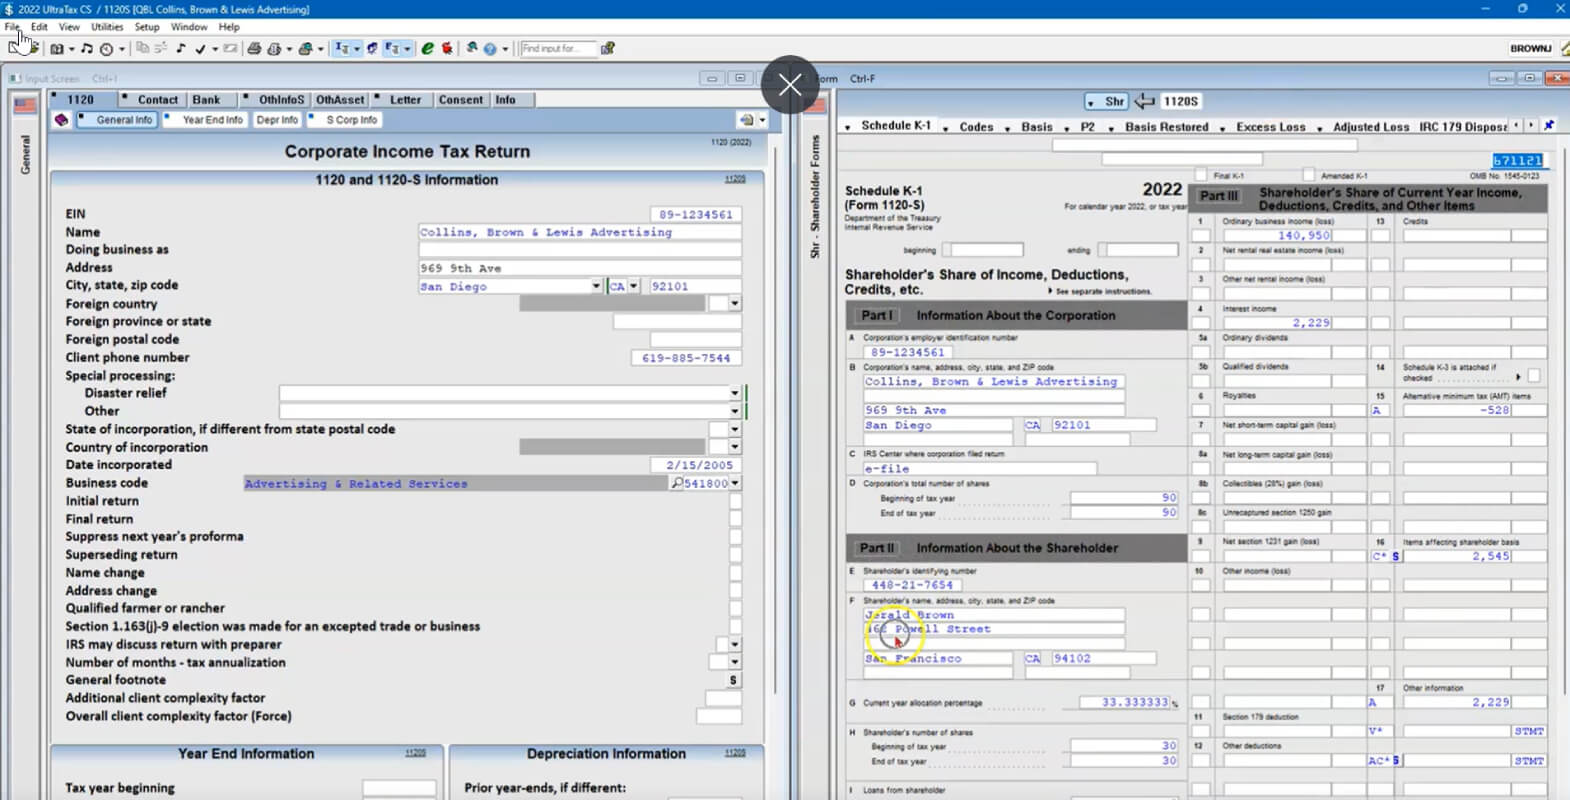Dismiss the overlay with the round X button
This screenshot has width=1570, height=800.
(790, 84)
